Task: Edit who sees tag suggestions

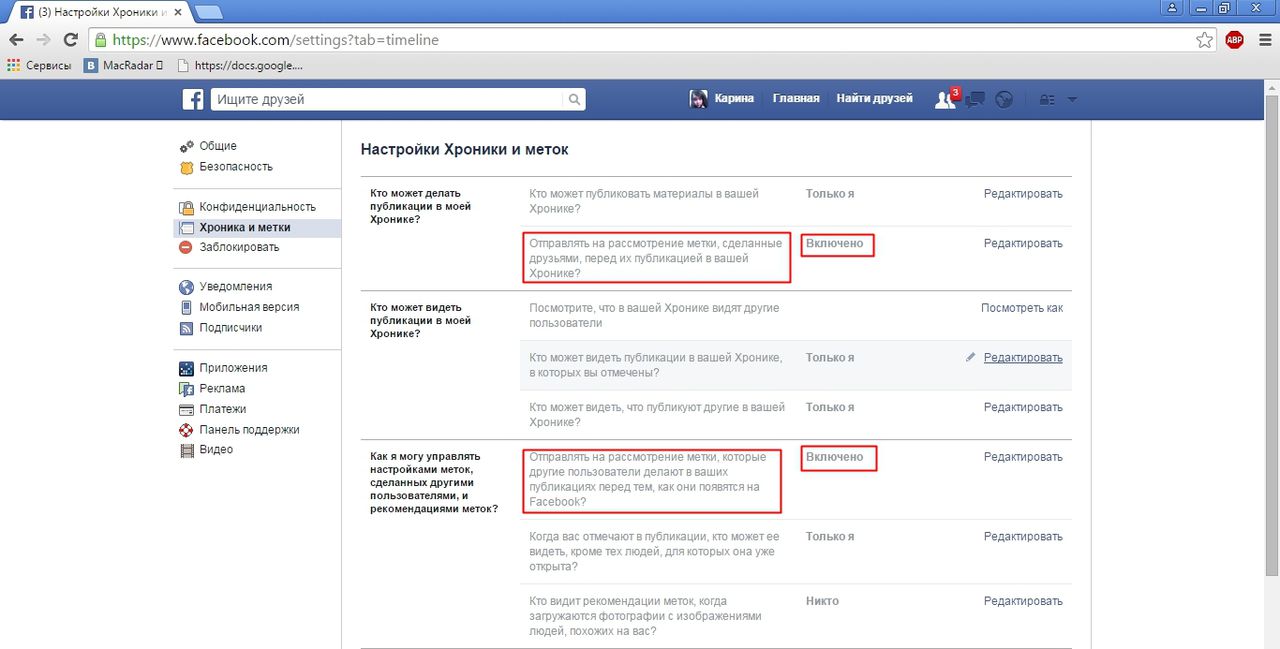Action: pyautogui.click(x=1023, y=601)
